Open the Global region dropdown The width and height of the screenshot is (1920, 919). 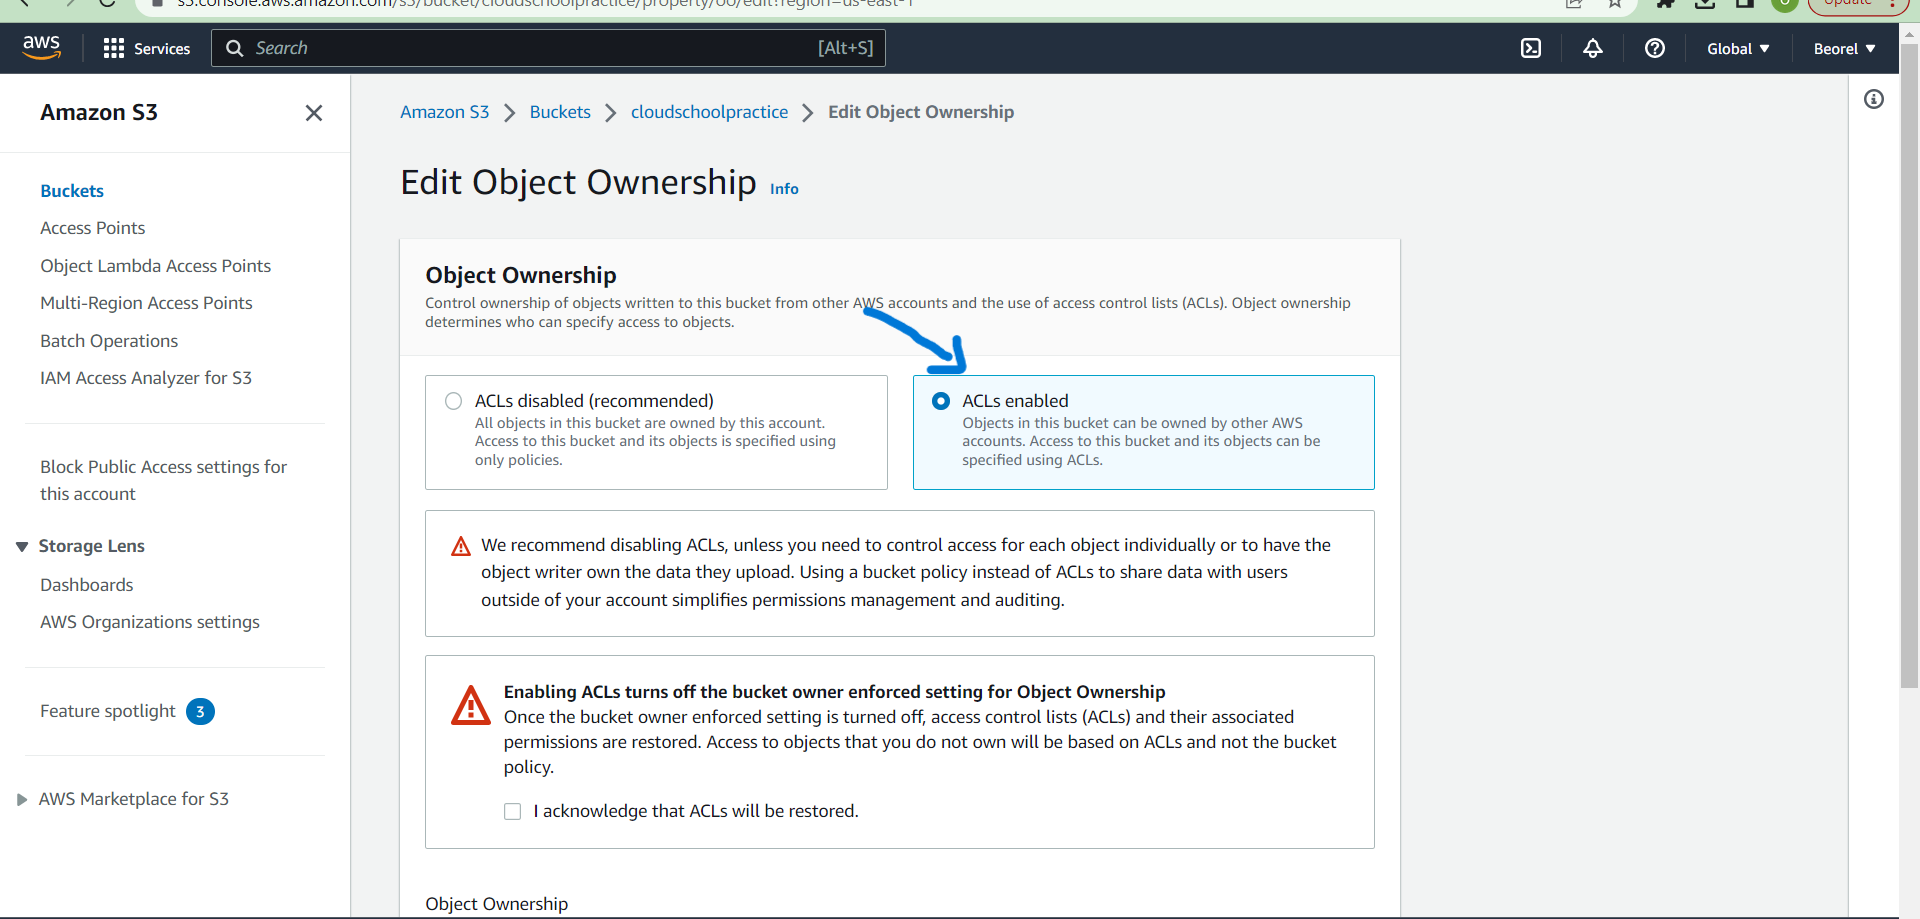pos(1737,48)
